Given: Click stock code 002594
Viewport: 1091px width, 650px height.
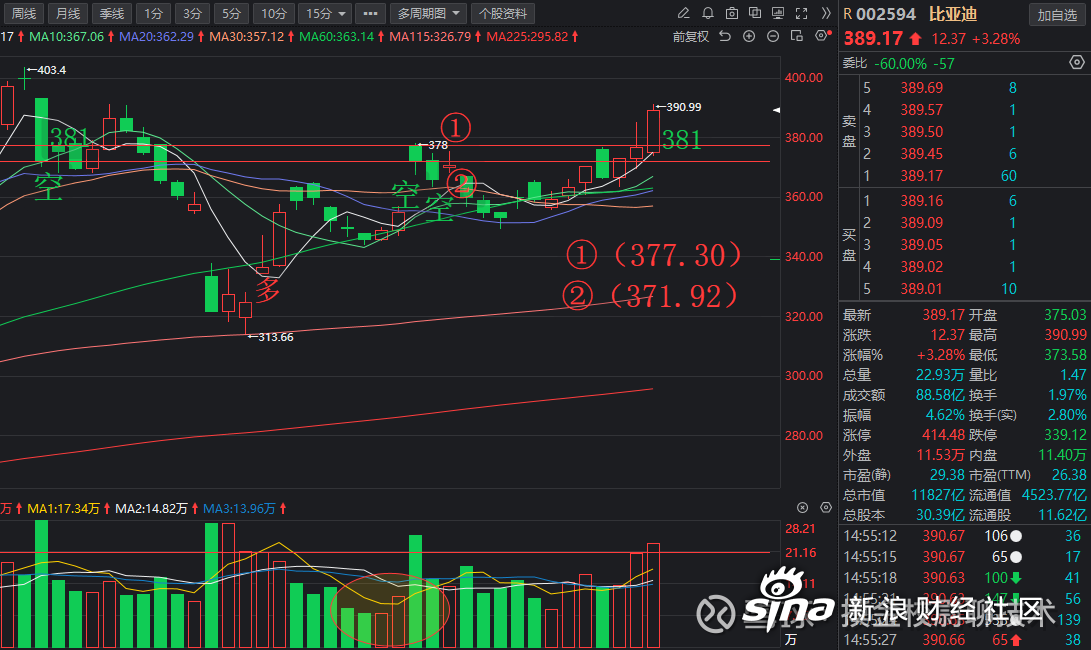Looking at the screenshot, I should point(886,14).
